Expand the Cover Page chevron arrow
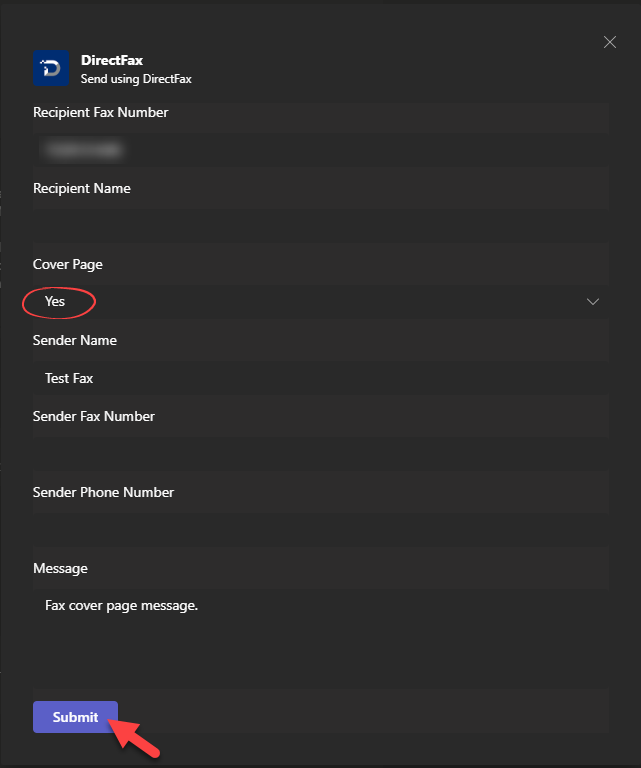The image size is (641, 768). pos(593,302)
